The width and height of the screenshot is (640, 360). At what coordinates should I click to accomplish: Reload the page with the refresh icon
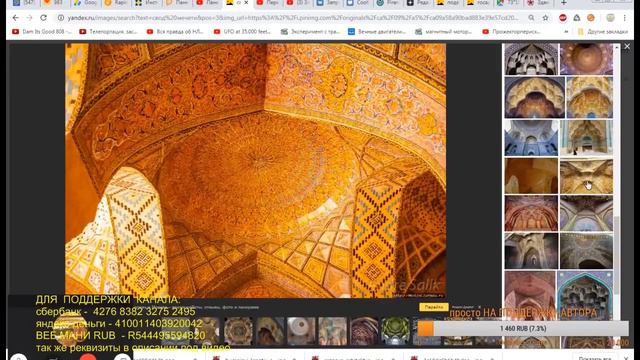(43, 18)
